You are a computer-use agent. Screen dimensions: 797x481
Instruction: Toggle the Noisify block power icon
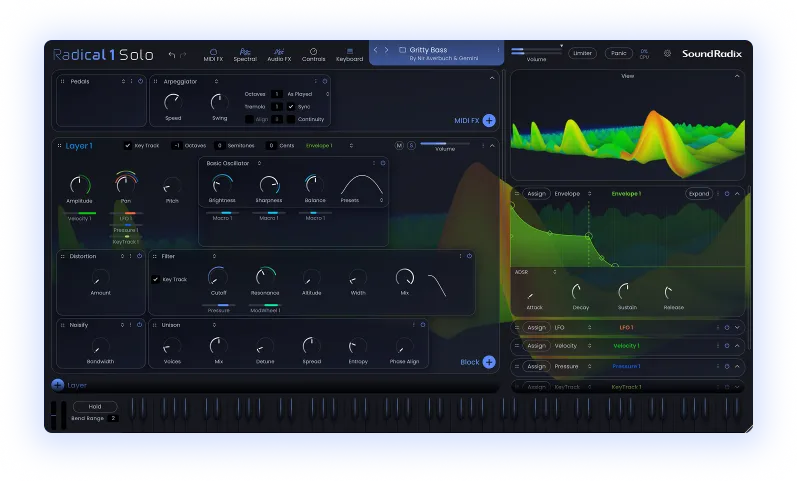click(139, 325)
